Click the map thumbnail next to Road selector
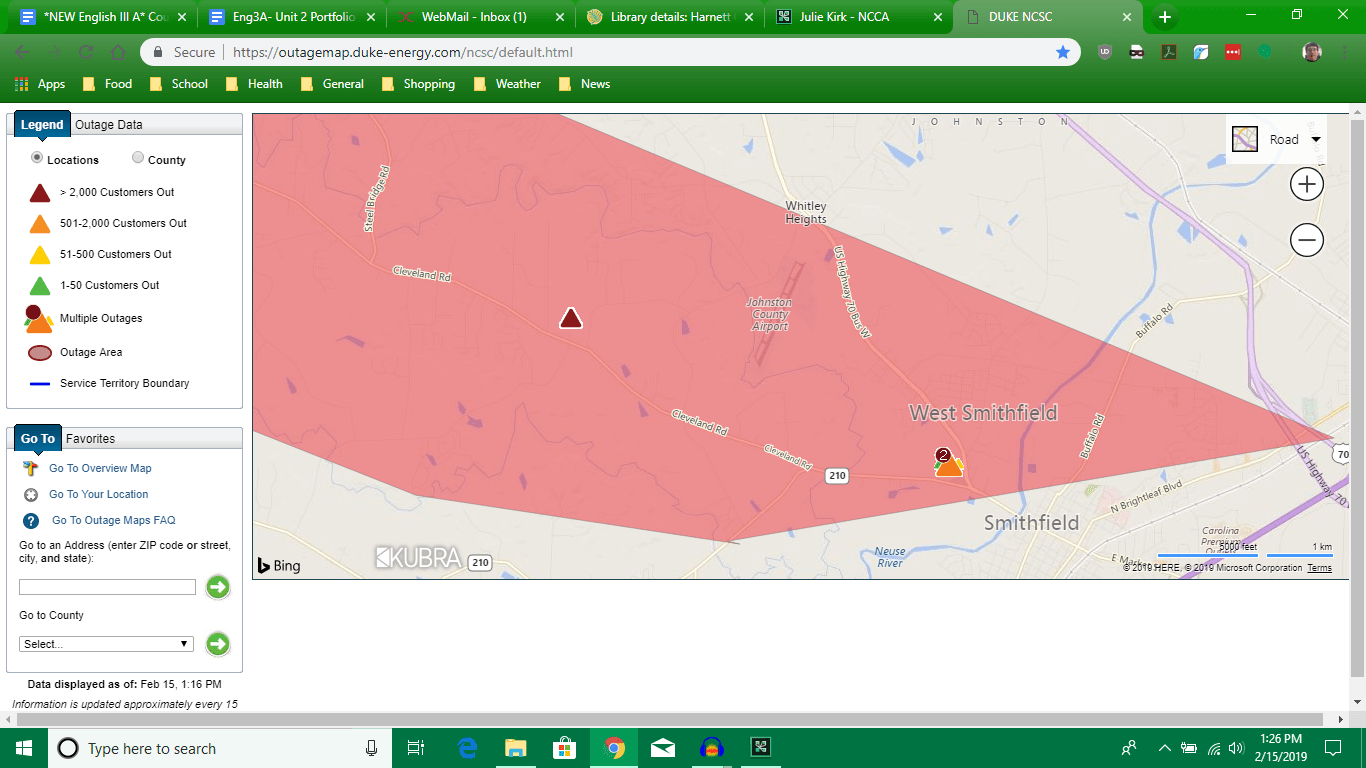This screenshot has width=1366, height=768. click(1245, 139)
